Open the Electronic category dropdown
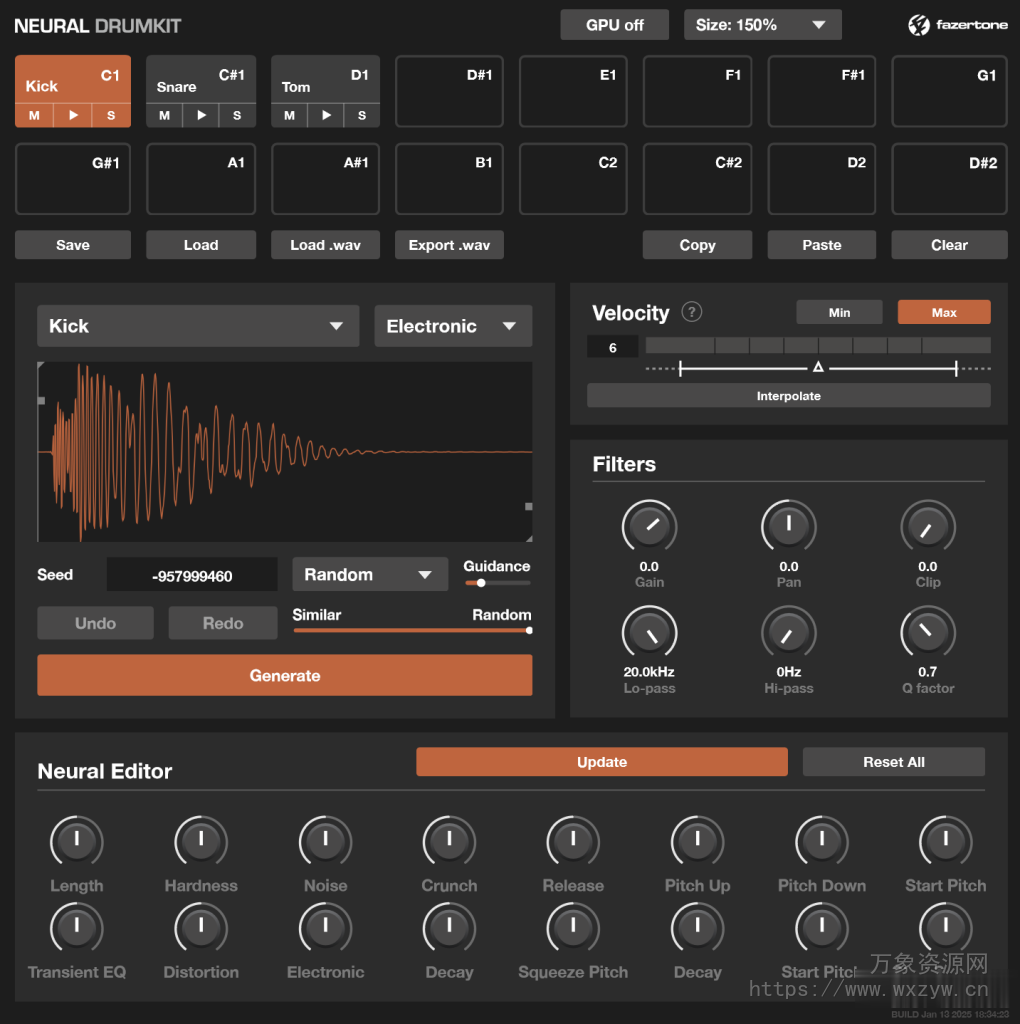This screenshot has width=1020, height=1024. click(453, 325)
